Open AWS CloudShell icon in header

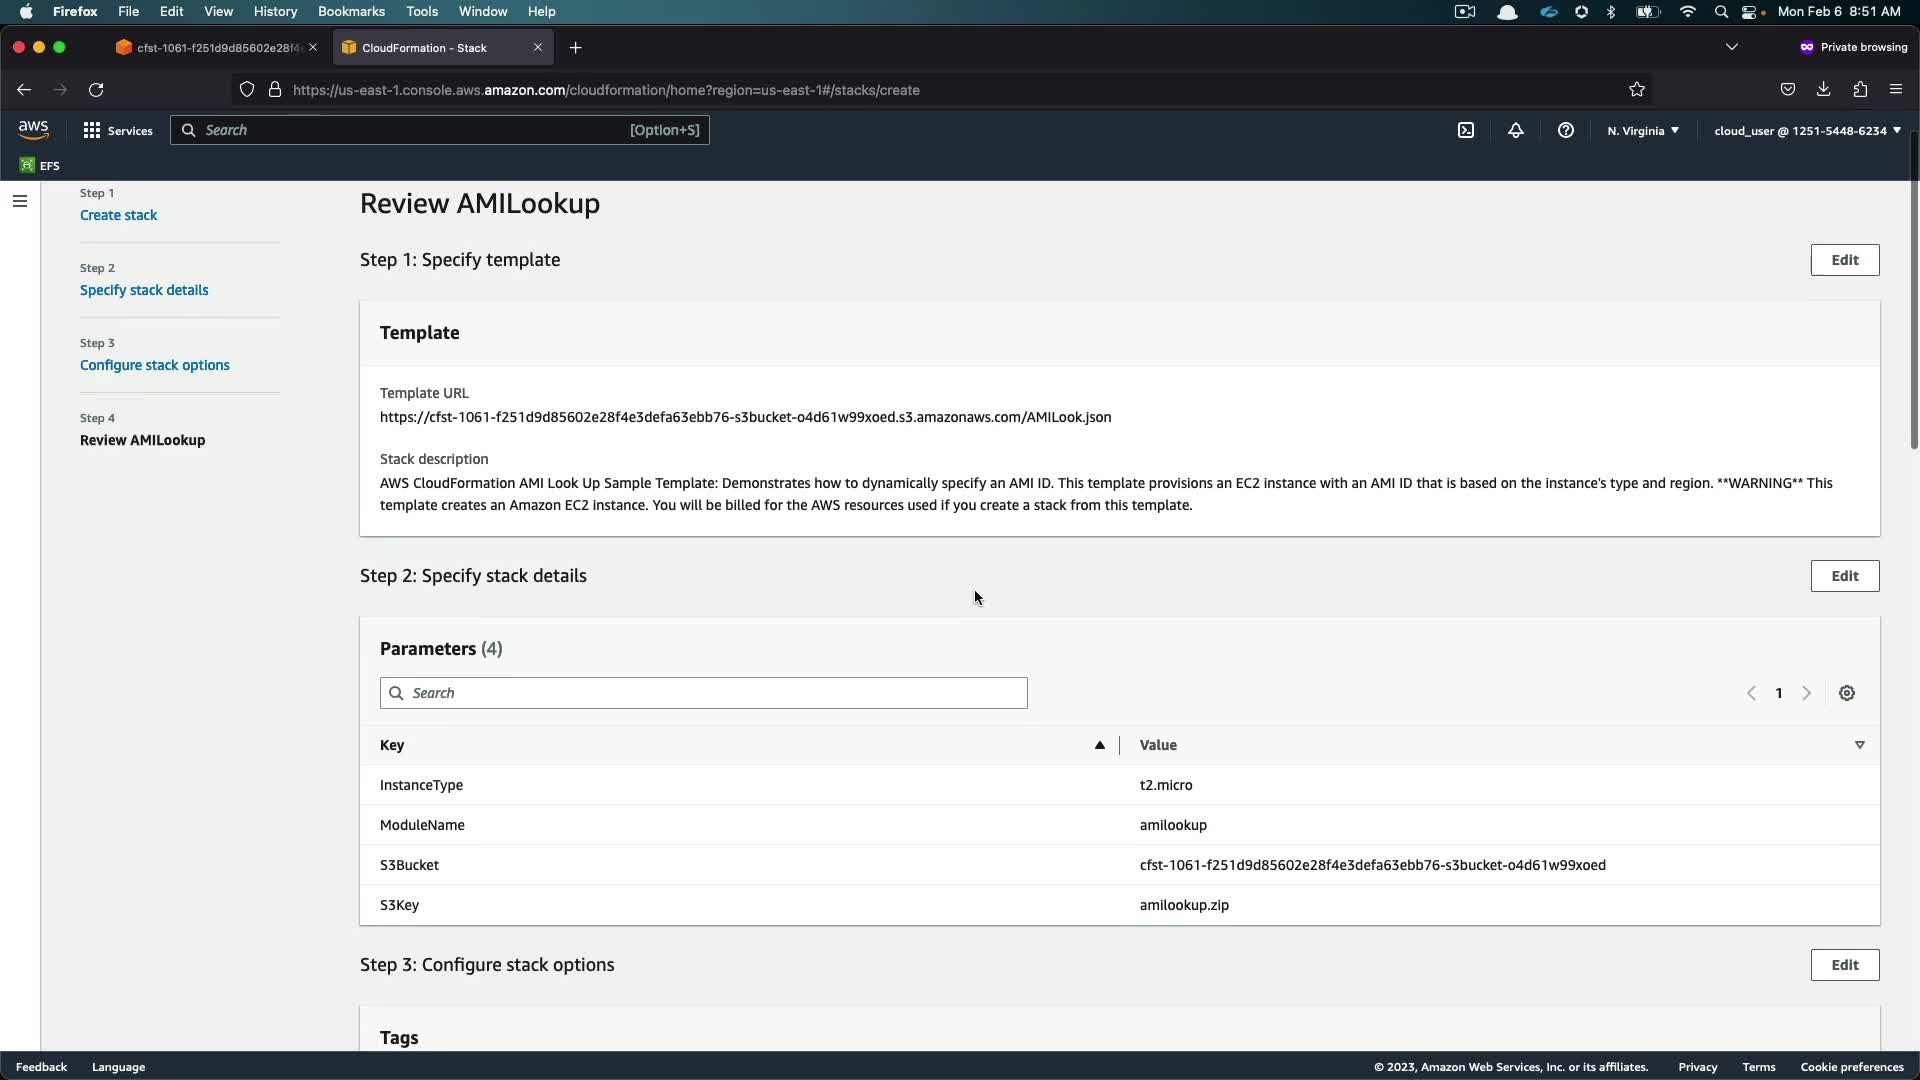point(1466,130)
